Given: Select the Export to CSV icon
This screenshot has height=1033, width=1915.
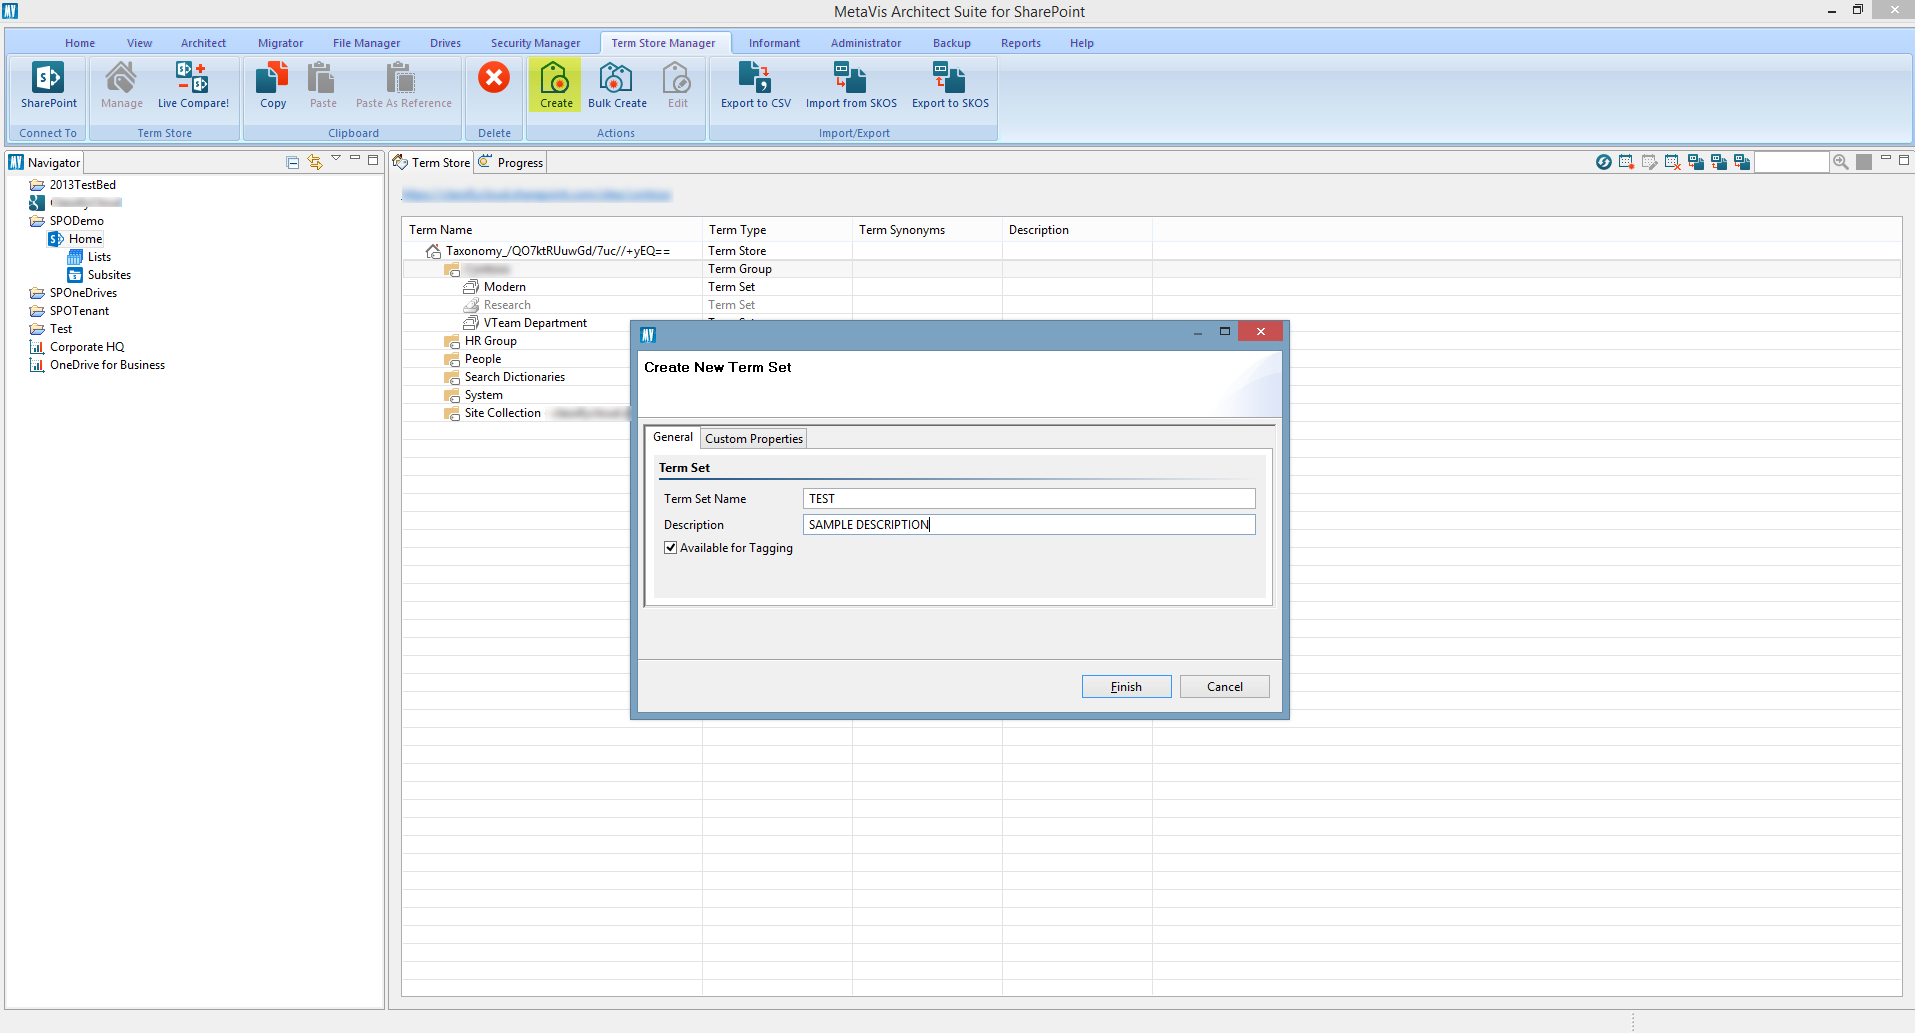Looking at the screenshot, I should [x=755, y=84].
